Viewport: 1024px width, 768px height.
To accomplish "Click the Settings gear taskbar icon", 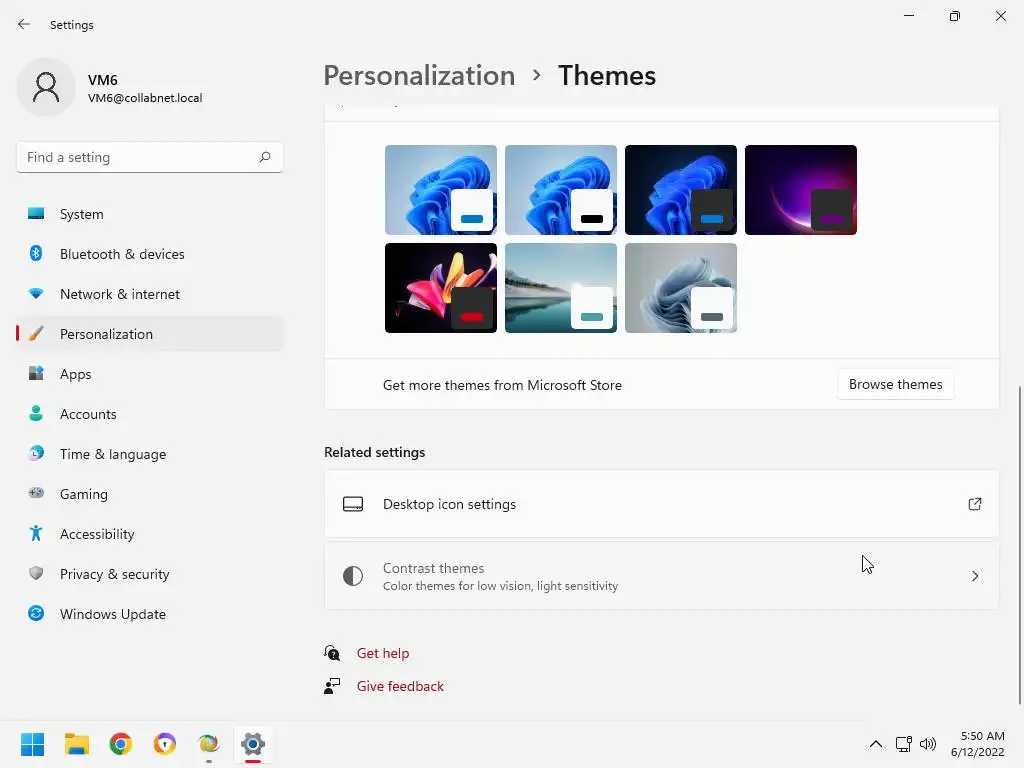I will tap(253, 744).
